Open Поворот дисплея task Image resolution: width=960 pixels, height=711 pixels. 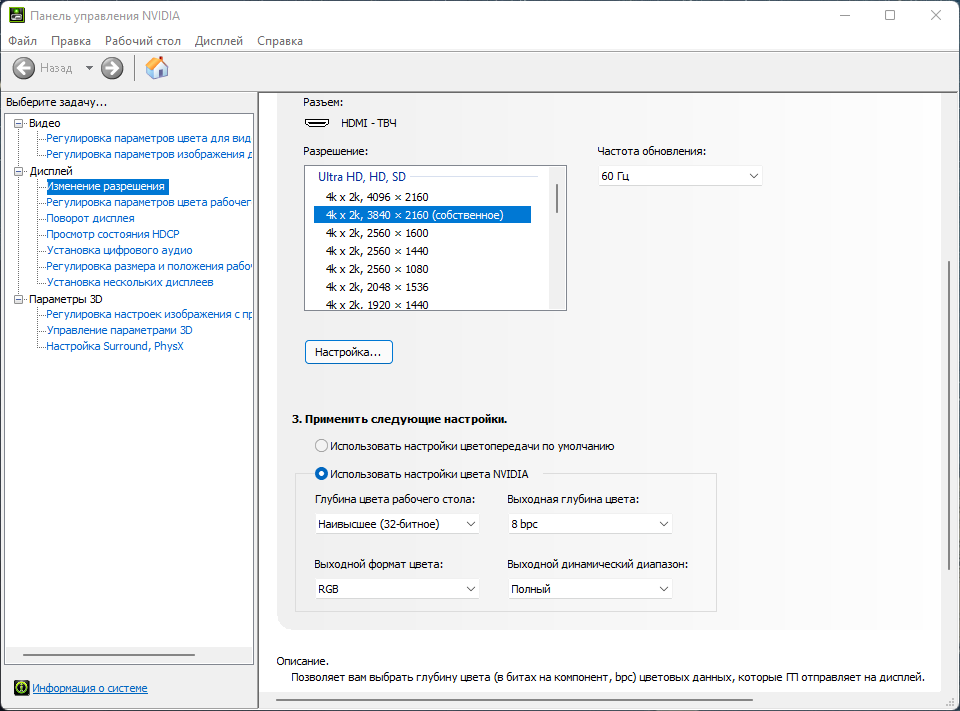(91, 218)
